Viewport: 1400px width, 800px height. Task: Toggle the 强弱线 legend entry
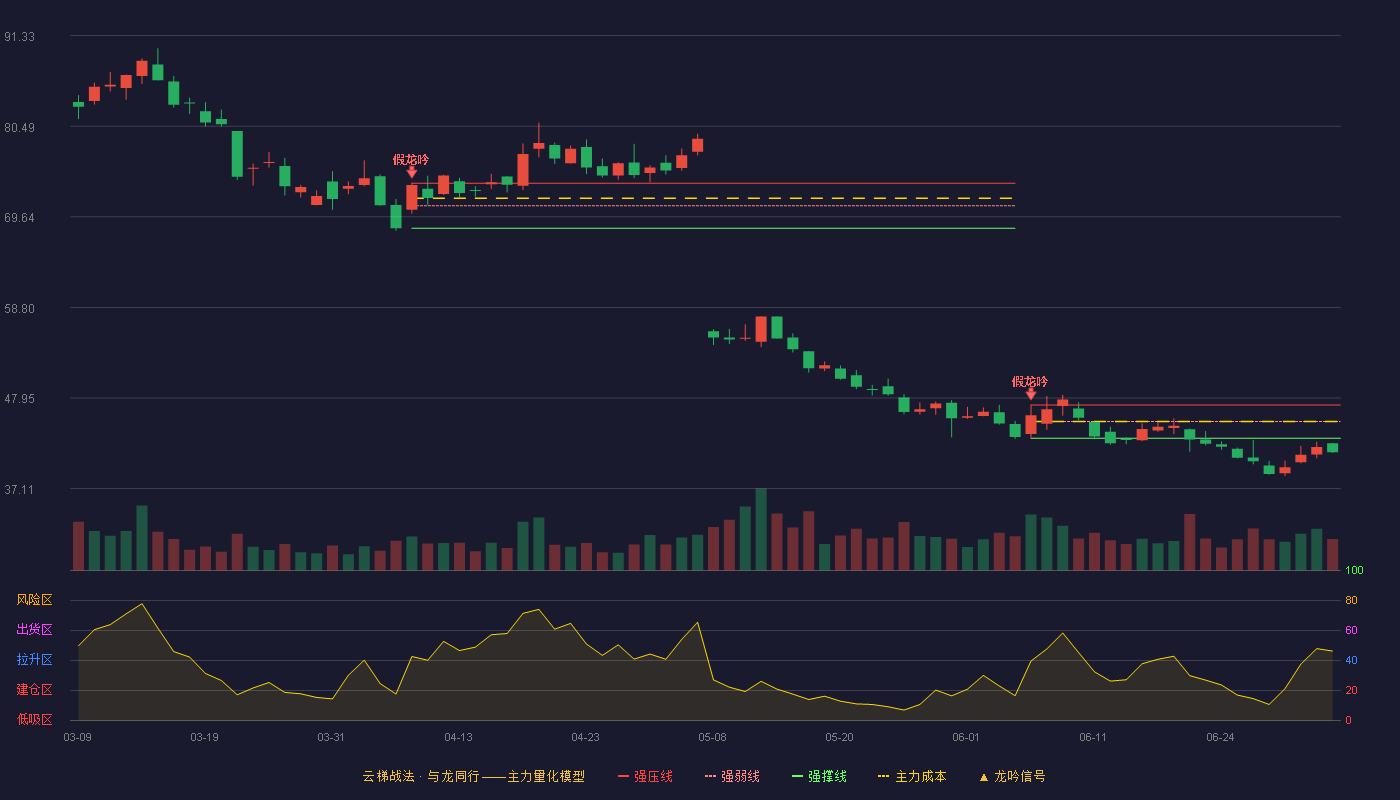click(x=732, y=776)
